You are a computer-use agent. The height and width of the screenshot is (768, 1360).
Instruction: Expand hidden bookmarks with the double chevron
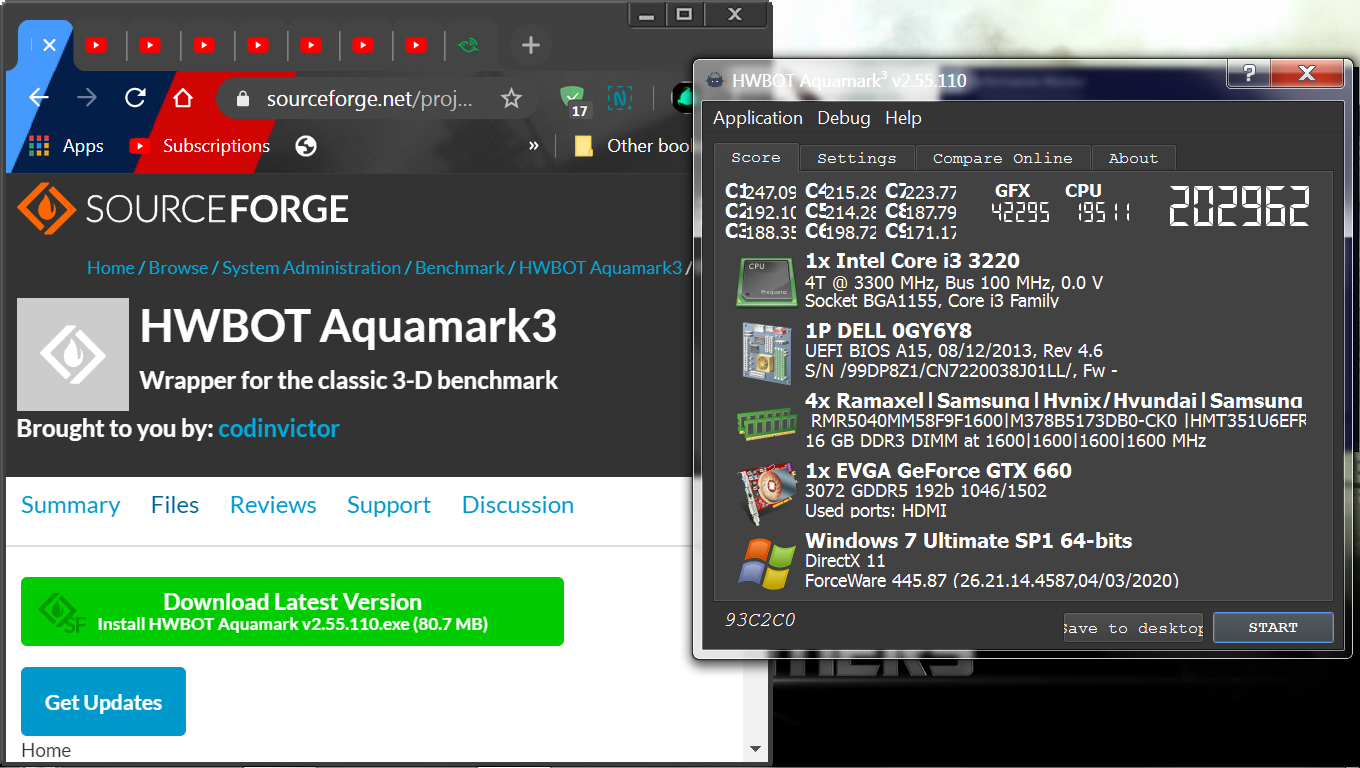pos(534,146)
